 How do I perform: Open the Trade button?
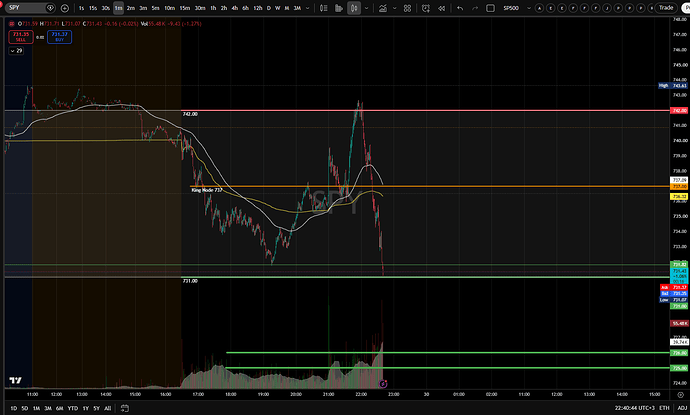[x=666, y=8]
